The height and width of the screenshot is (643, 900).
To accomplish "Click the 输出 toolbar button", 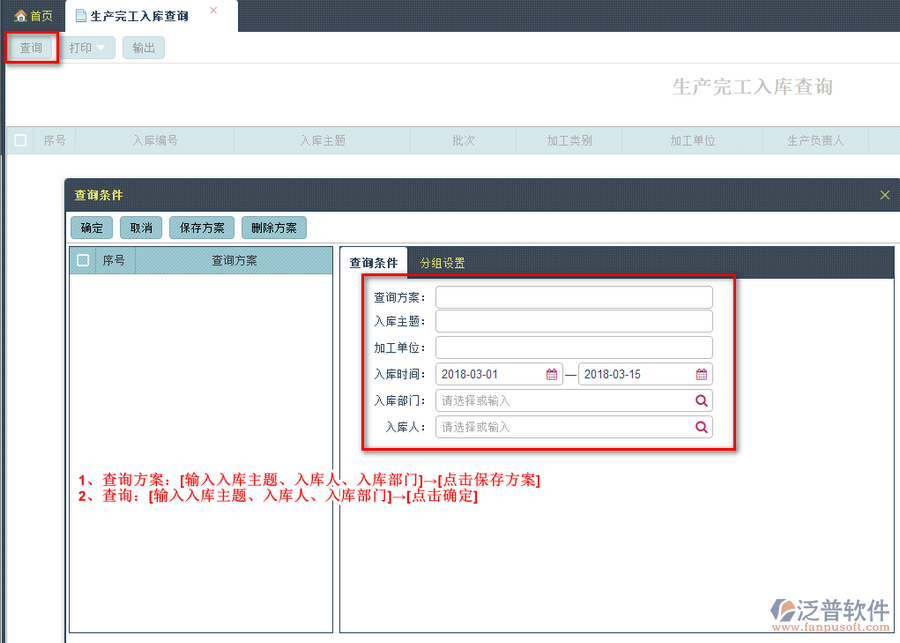I will [143, 48].
